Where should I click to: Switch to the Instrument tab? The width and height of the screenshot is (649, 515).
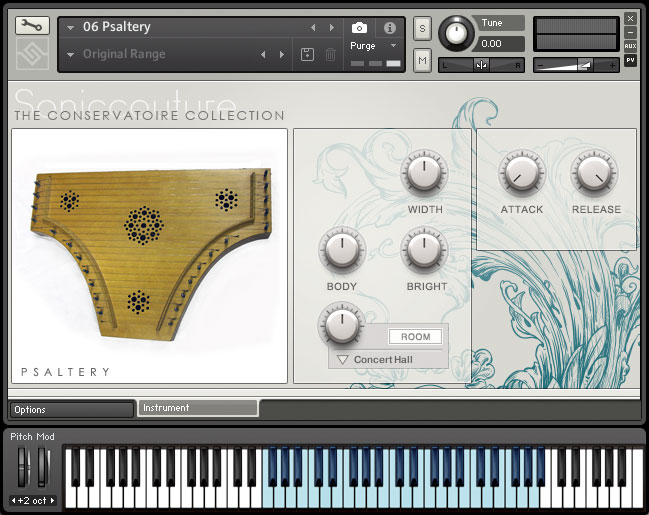(198, 408)
